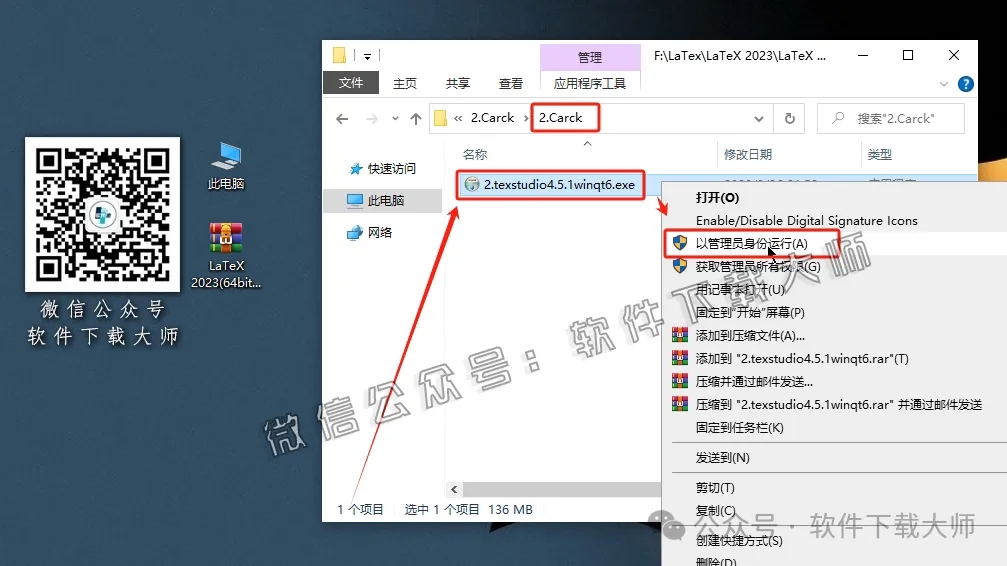Click the search box for 2.Carck
This screenshot has width=1007, height=566.
[891, 118]
